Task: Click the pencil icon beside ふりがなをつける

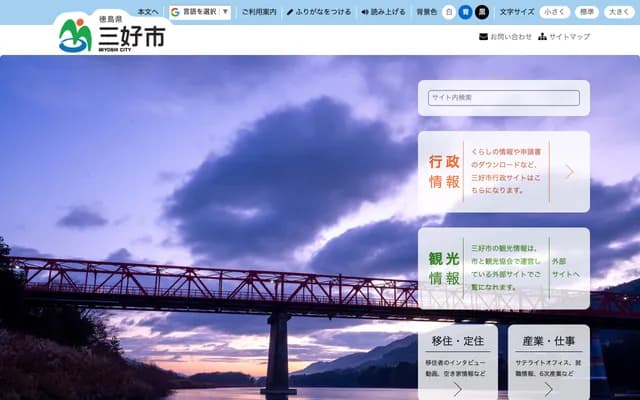Action: (x=290, y=12)
